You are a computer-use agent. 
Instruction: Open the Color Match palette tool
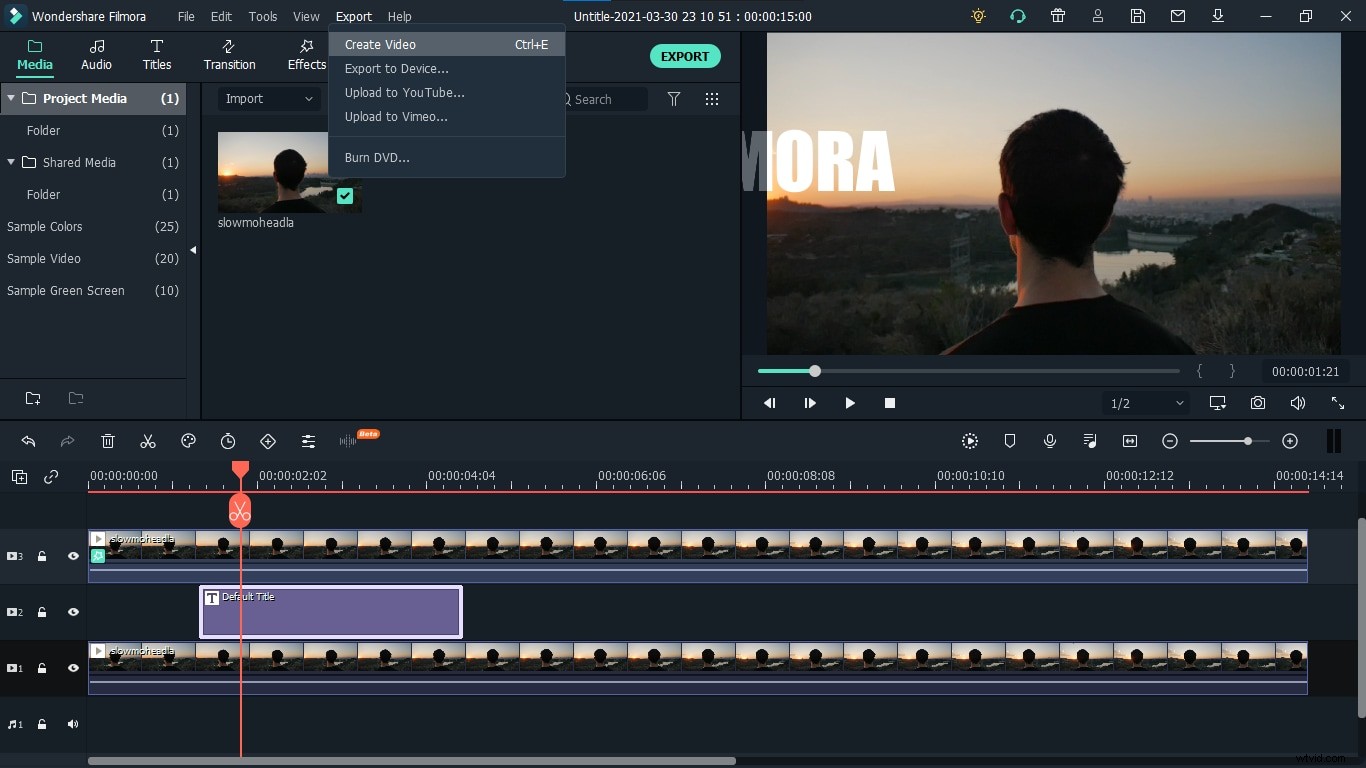pyautogui.click(x=188, y=441)
